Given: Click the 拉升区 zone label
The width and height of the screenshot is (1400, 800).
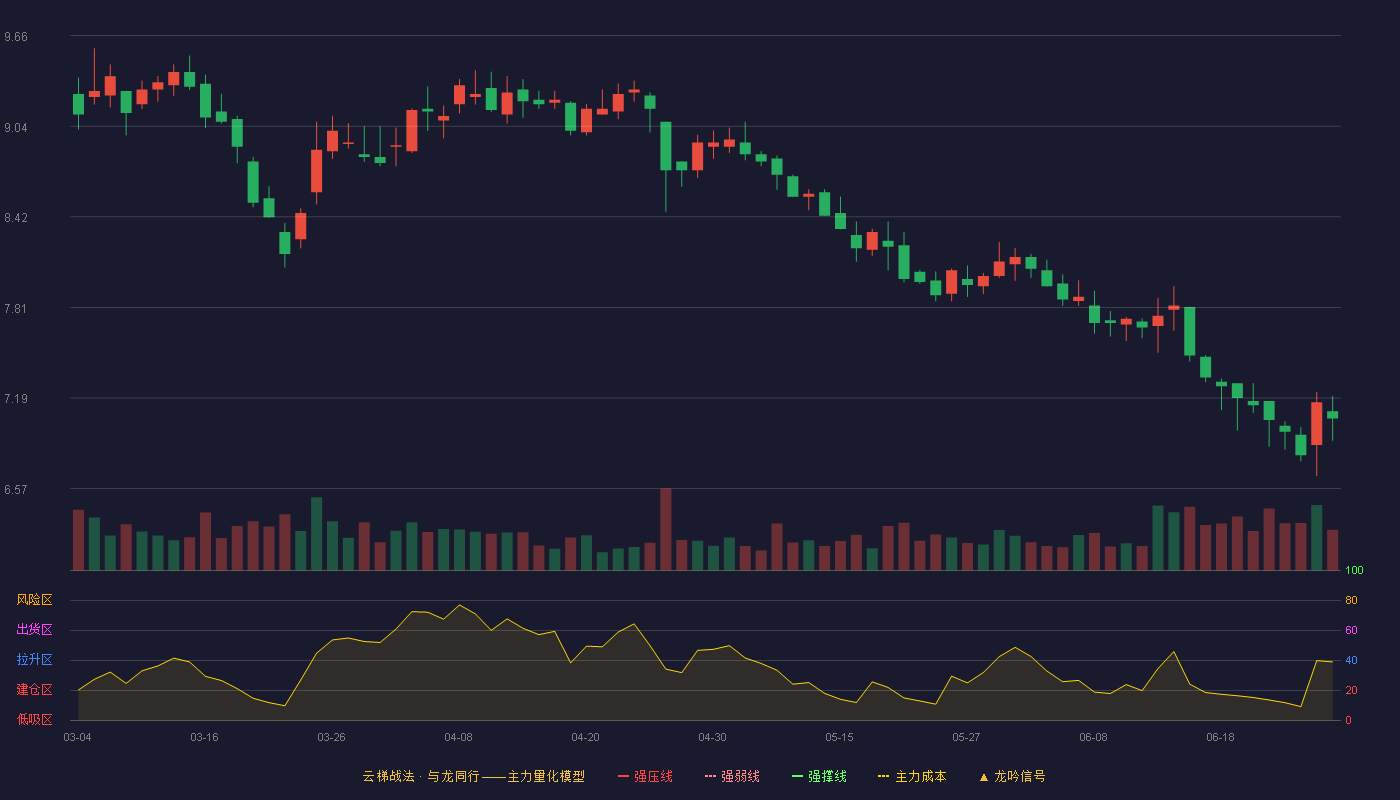Looking at the screenshot, I should click(34, 660).
